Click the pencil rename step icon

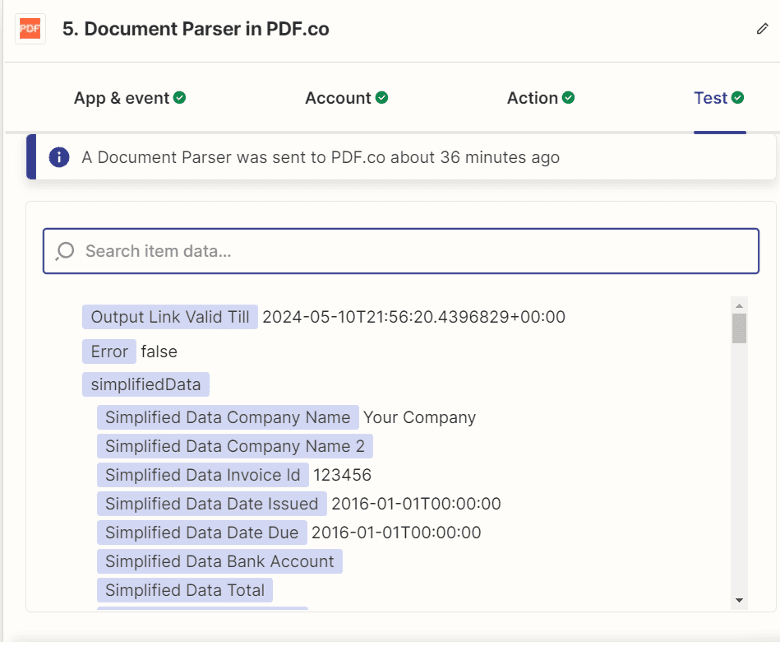coord(762,29)
